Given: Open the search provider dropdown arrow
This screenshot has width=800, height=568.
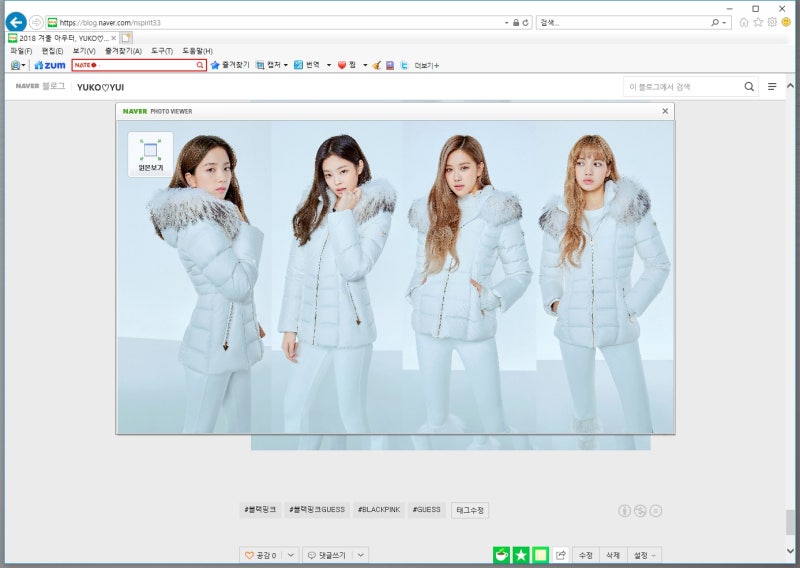Looking at the screenshot, I should pyautogui.click(x=724, y=23).
